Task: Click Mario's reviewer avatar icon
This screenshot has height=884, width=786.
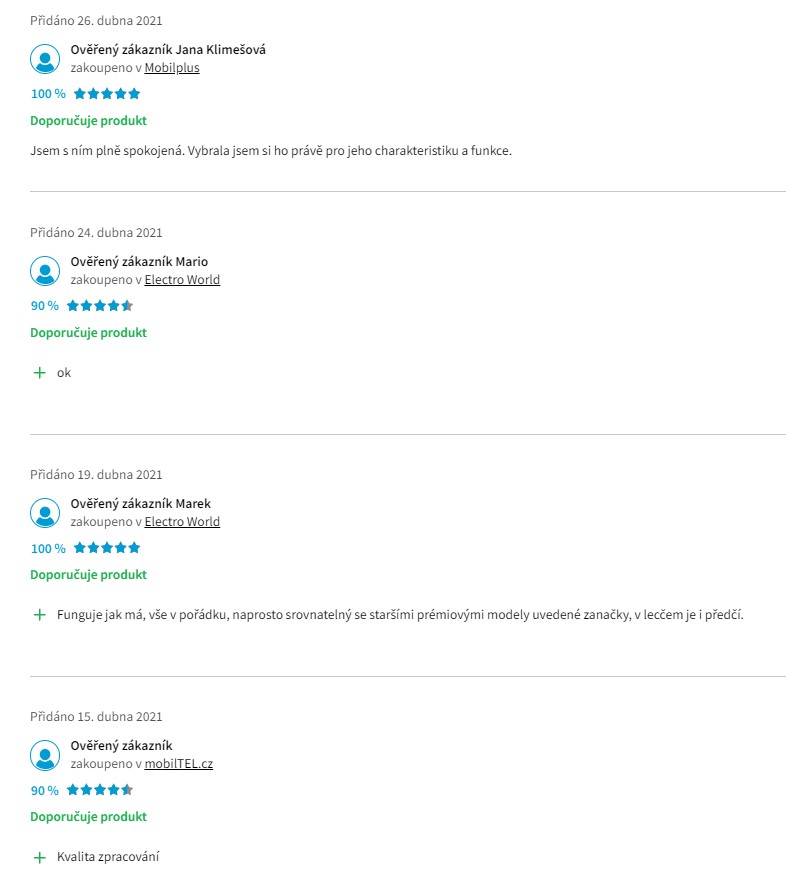Action: [x=45, y=271]
